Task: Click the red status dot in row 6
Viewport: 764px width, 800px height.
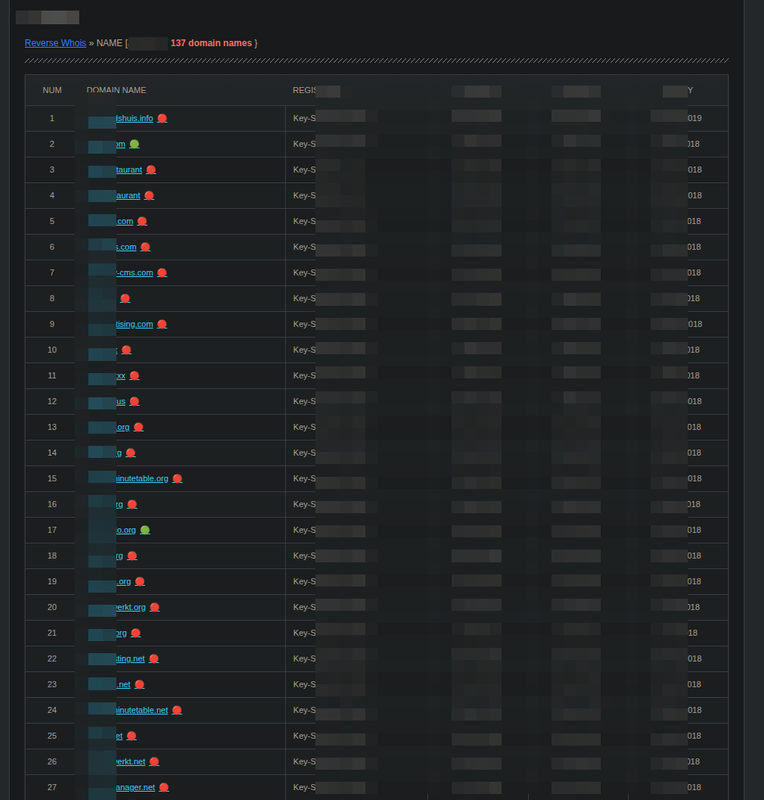Action: (x=145, y=247)
